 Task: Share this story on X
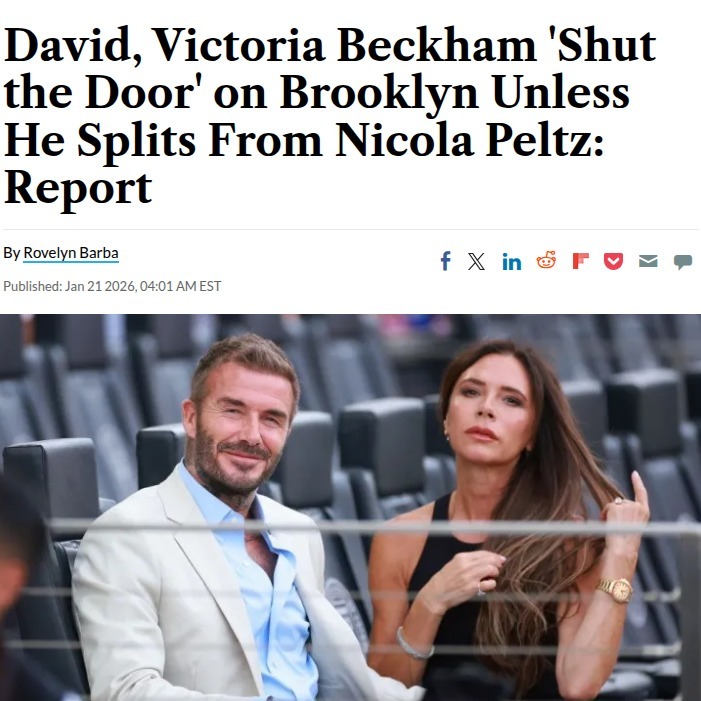coord(477,262)
